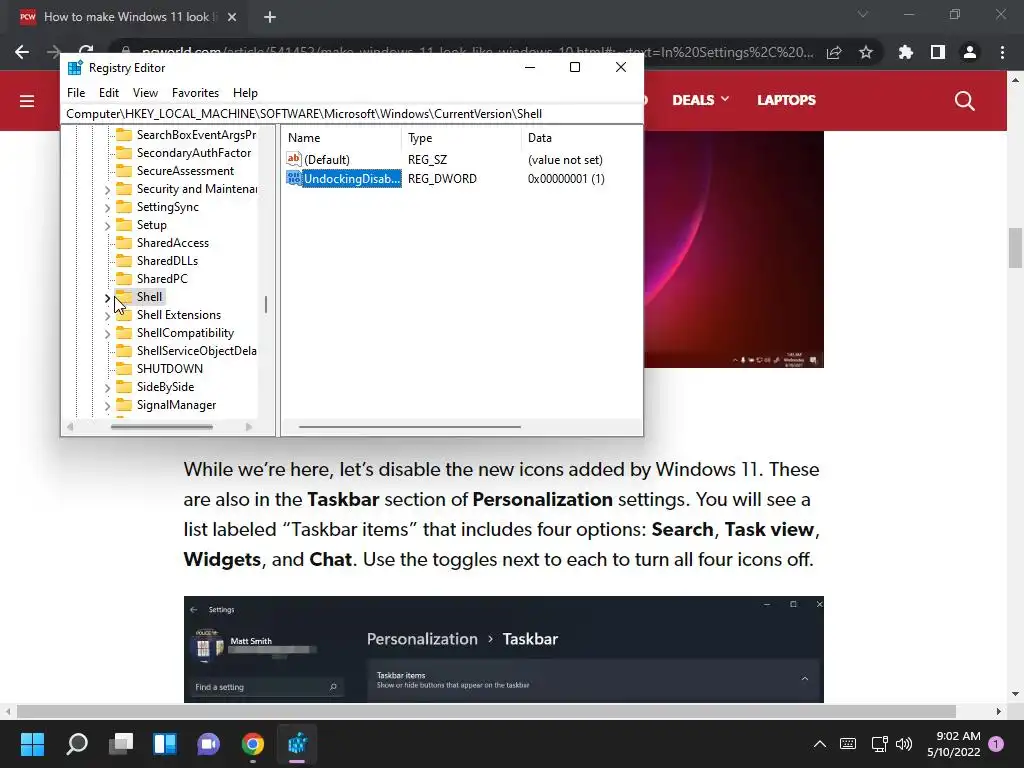Open Chrome profile avatar

click(970, 52)
